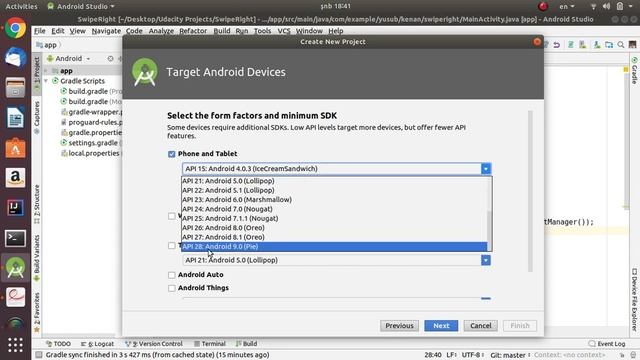Click the green Gradle sync toolbar icon
The width and height of the screenshot is (640, 360).
pyautogui.click(x=571, y=45)
